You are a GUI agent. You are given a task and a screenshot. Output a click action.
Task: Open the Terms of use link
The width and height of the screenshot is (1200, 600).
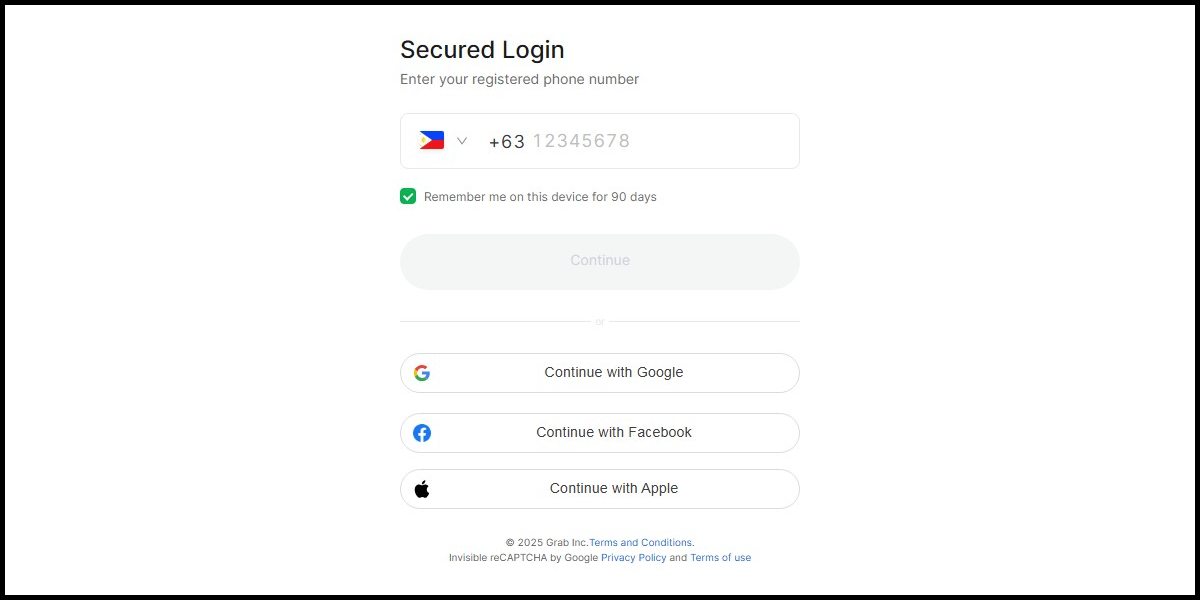[720, 557]
